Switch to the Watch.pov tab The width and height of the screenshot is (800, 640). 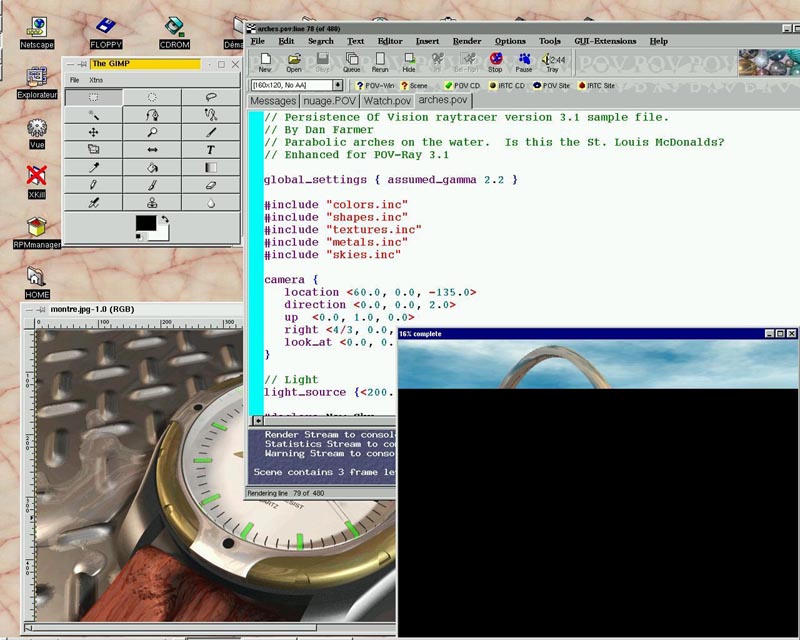387,101
